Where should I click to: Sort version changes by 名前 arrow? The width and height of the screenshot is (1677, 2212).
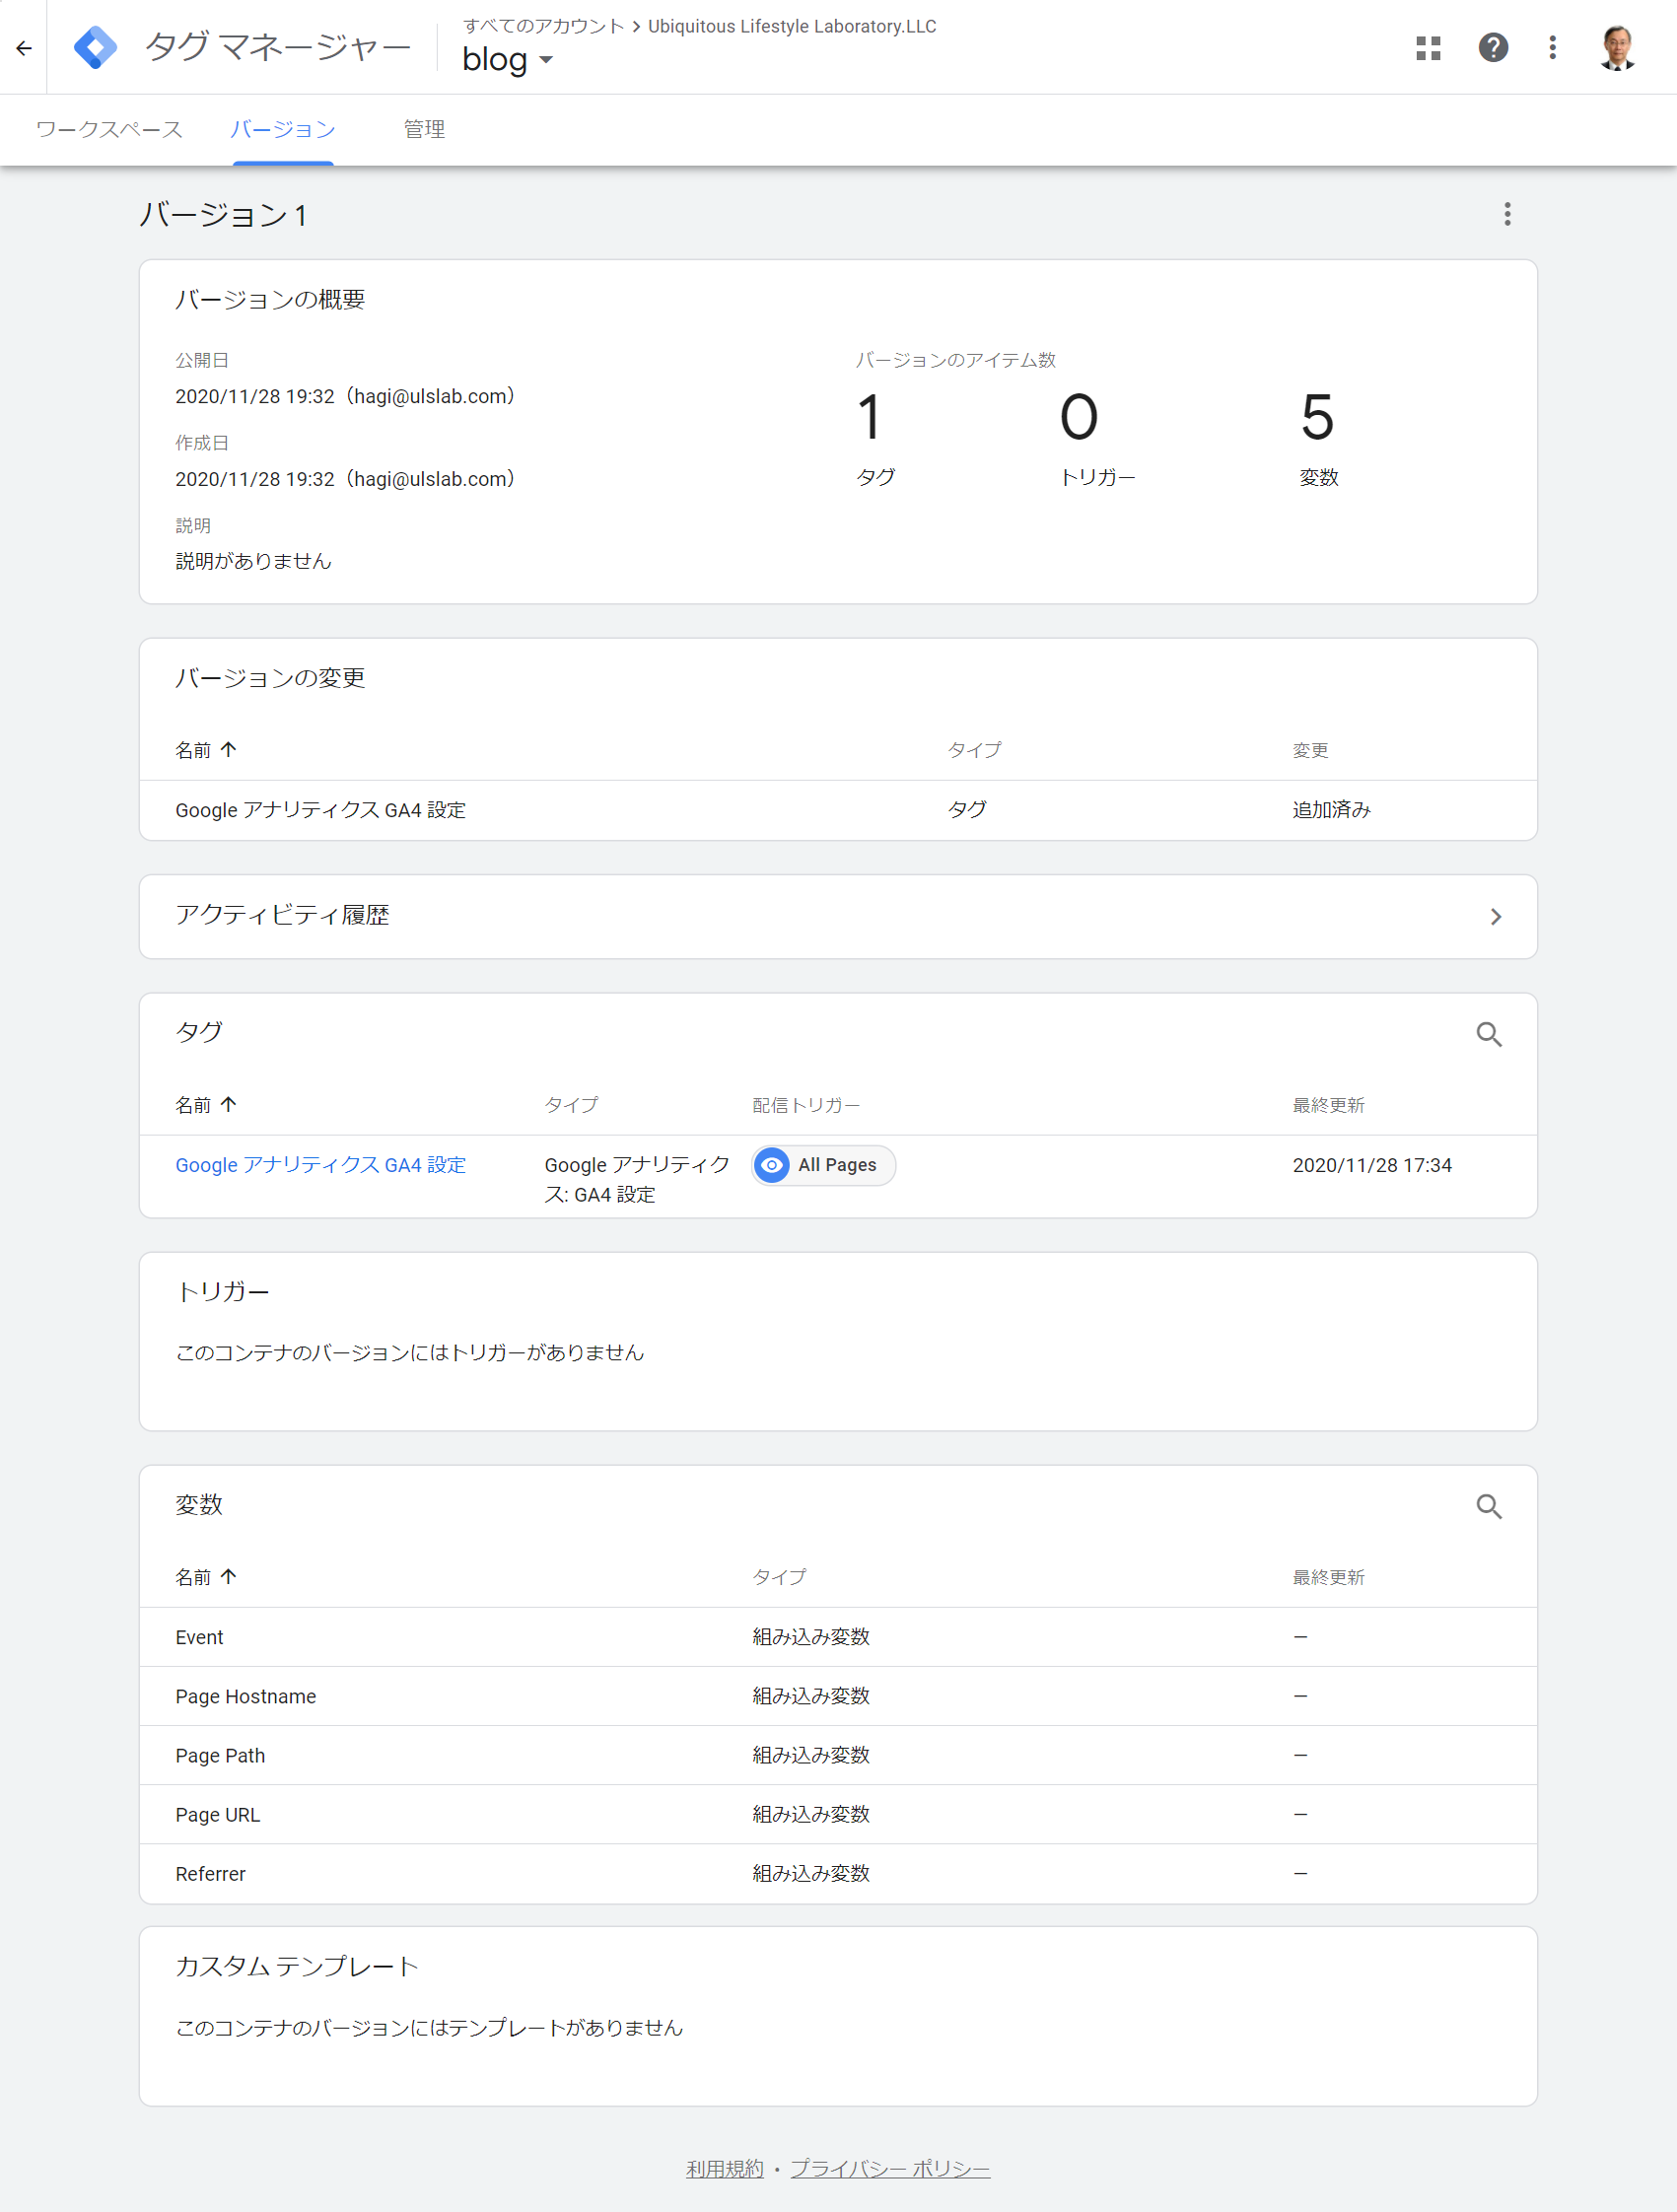229,749
